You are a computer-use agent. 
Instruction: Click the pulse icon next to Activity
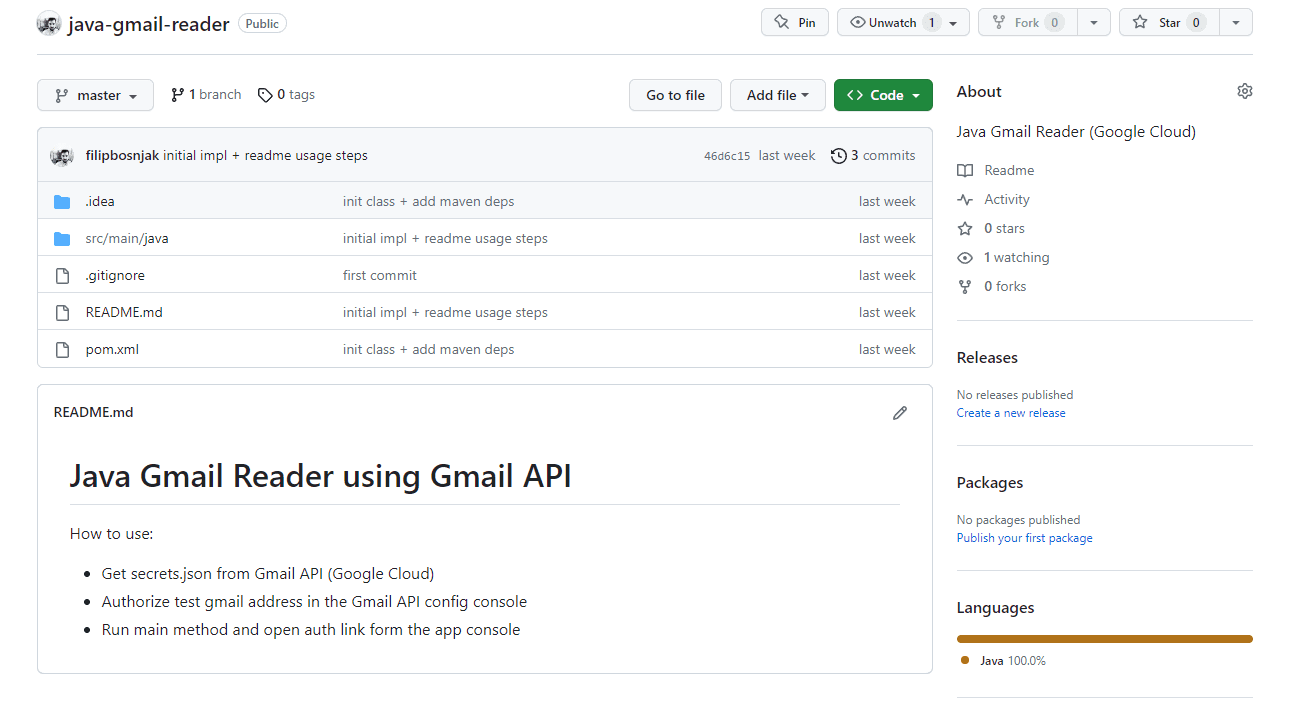point(965,199)
